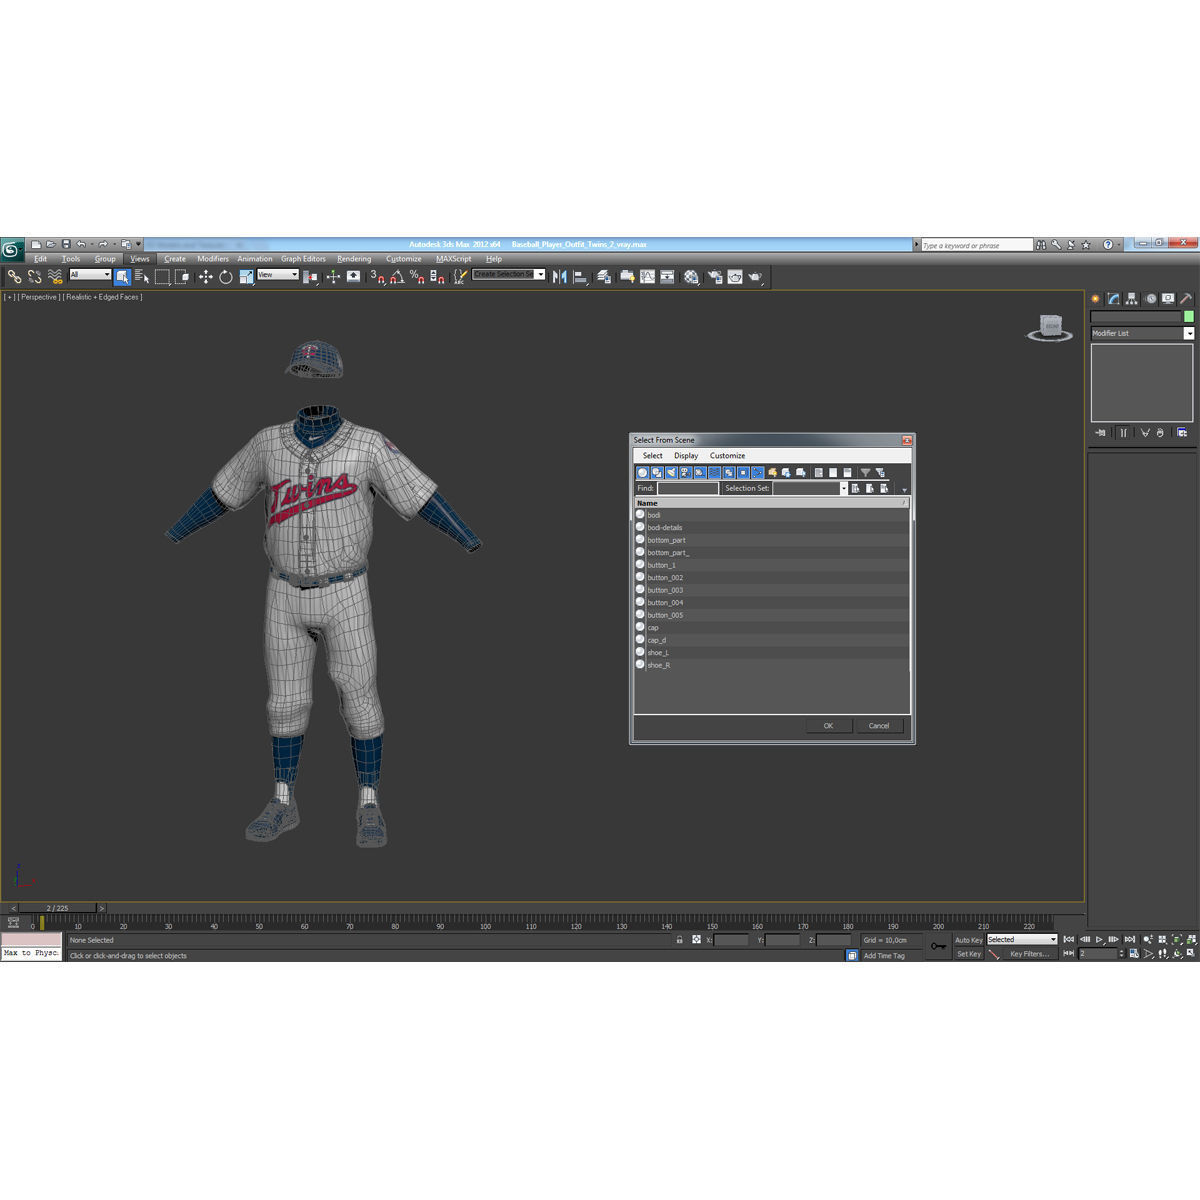The width and height of the screenshot is (1200, 1200).
Task: Open Customize menu in Select From Scene
Action: [x=727, y=456]
